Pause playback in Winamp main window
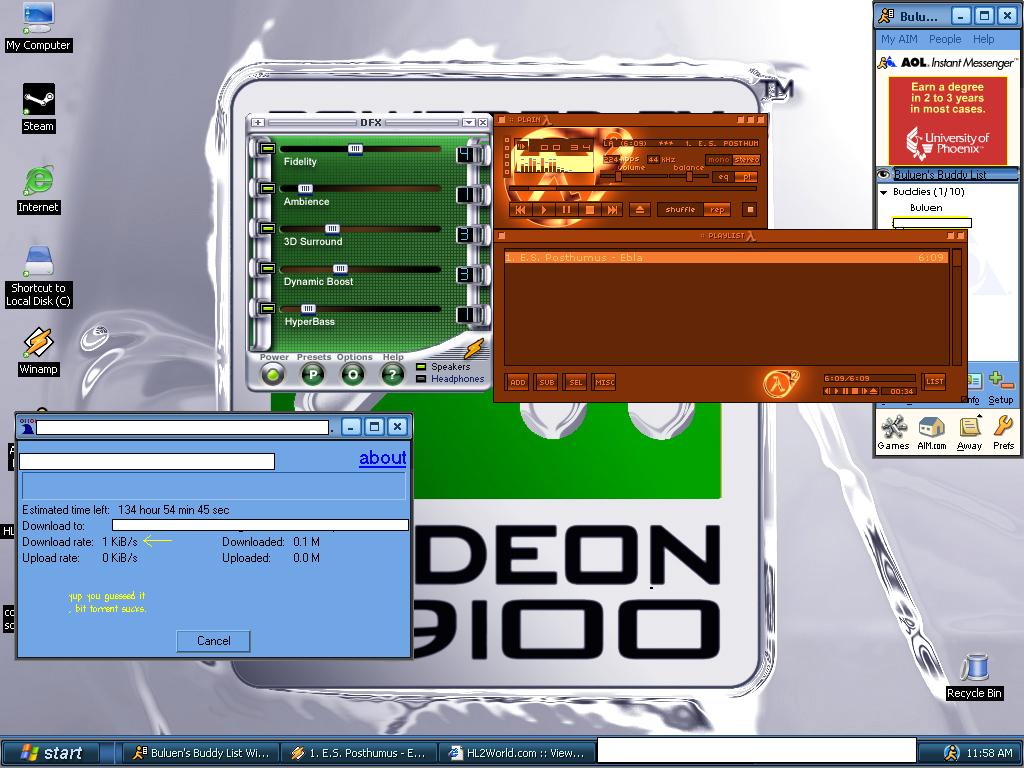Screen dimensions: 1024x768 point(566,210)
